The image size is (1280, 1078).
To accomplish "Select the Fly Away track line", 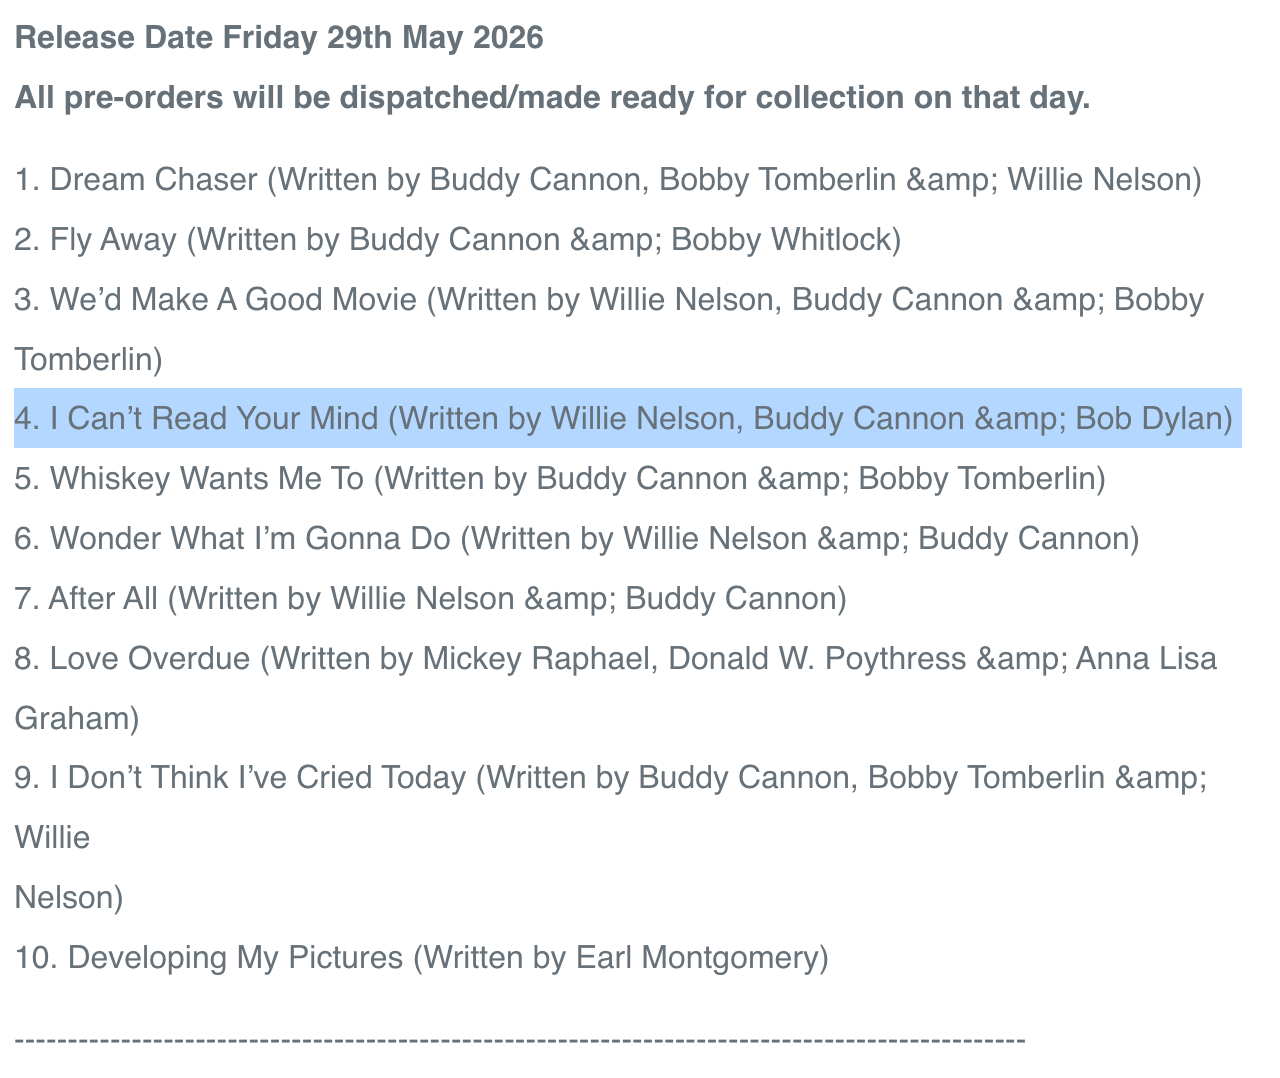I will pyautogui.click(x=457, y=240).
